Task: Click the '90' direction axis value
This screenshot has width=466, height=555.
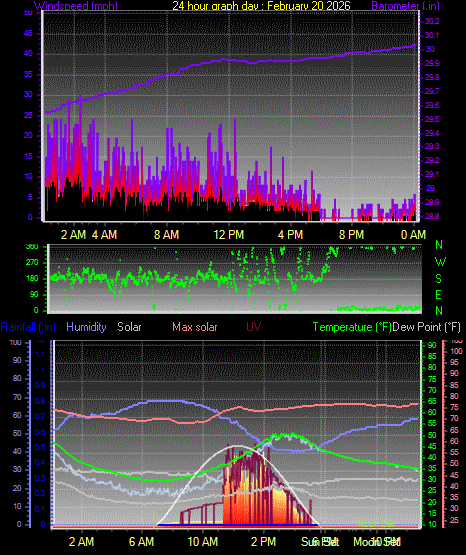Action: (x=34, y=294)
